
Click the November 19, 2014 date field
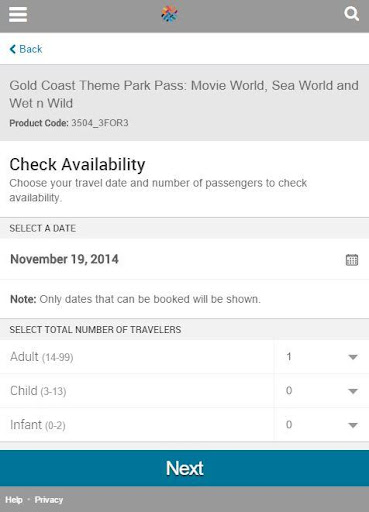click(x=184, y=259)
